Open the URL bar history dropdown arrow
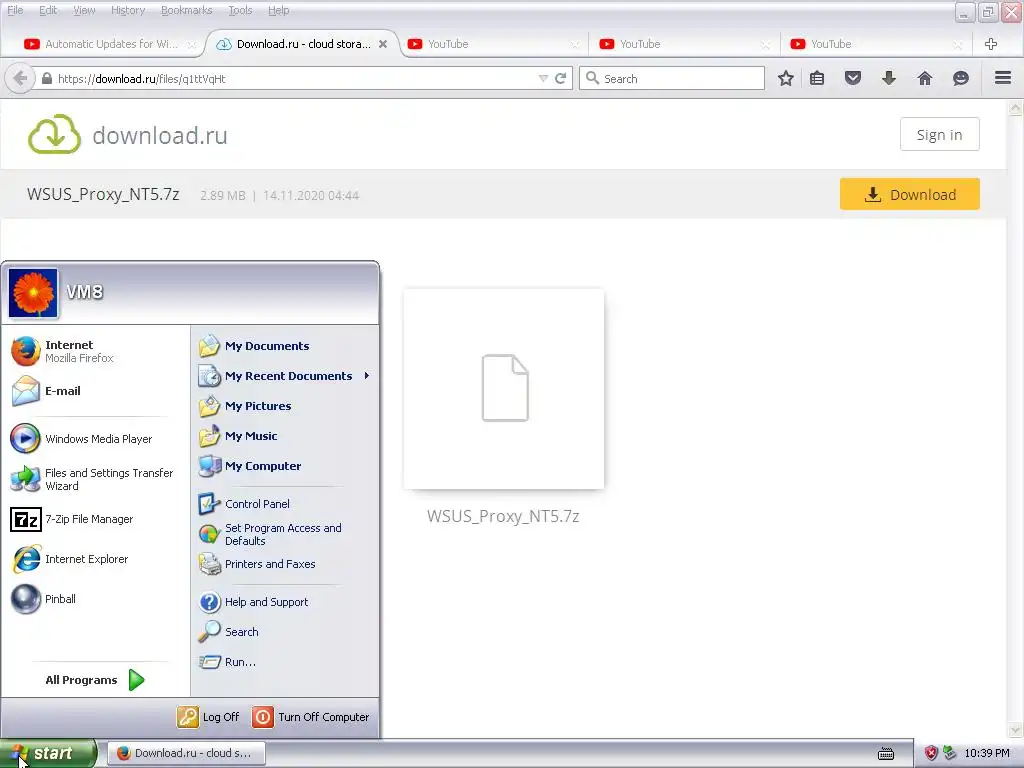The image size is (1024, 768). point(543,78)
